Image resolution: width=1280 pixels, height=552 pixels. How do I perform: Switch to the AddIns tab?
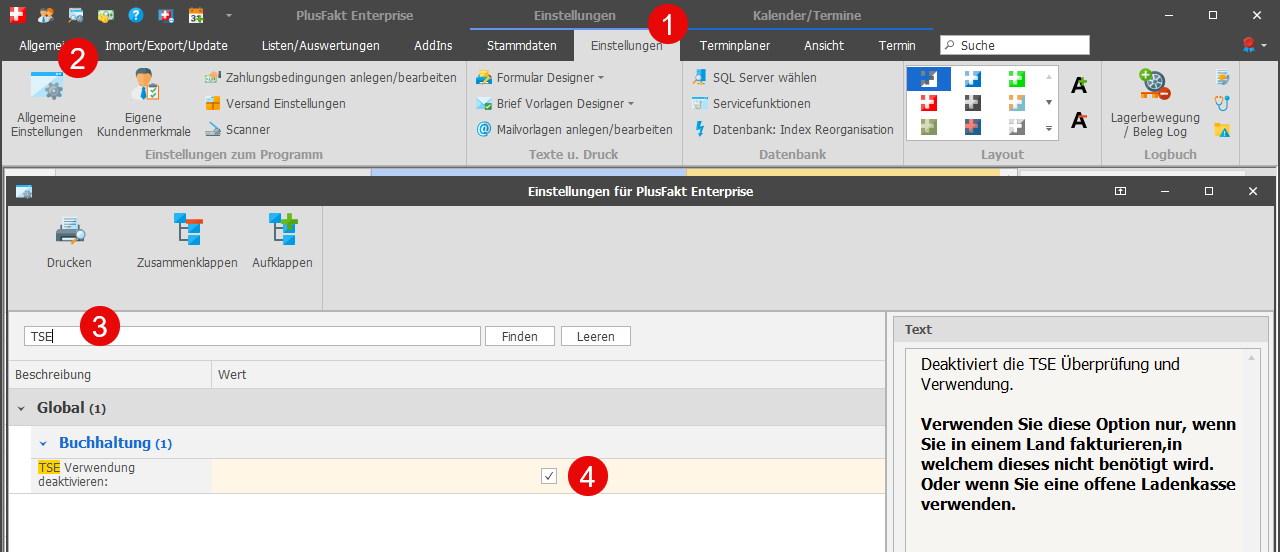click(x=431, y=45)
